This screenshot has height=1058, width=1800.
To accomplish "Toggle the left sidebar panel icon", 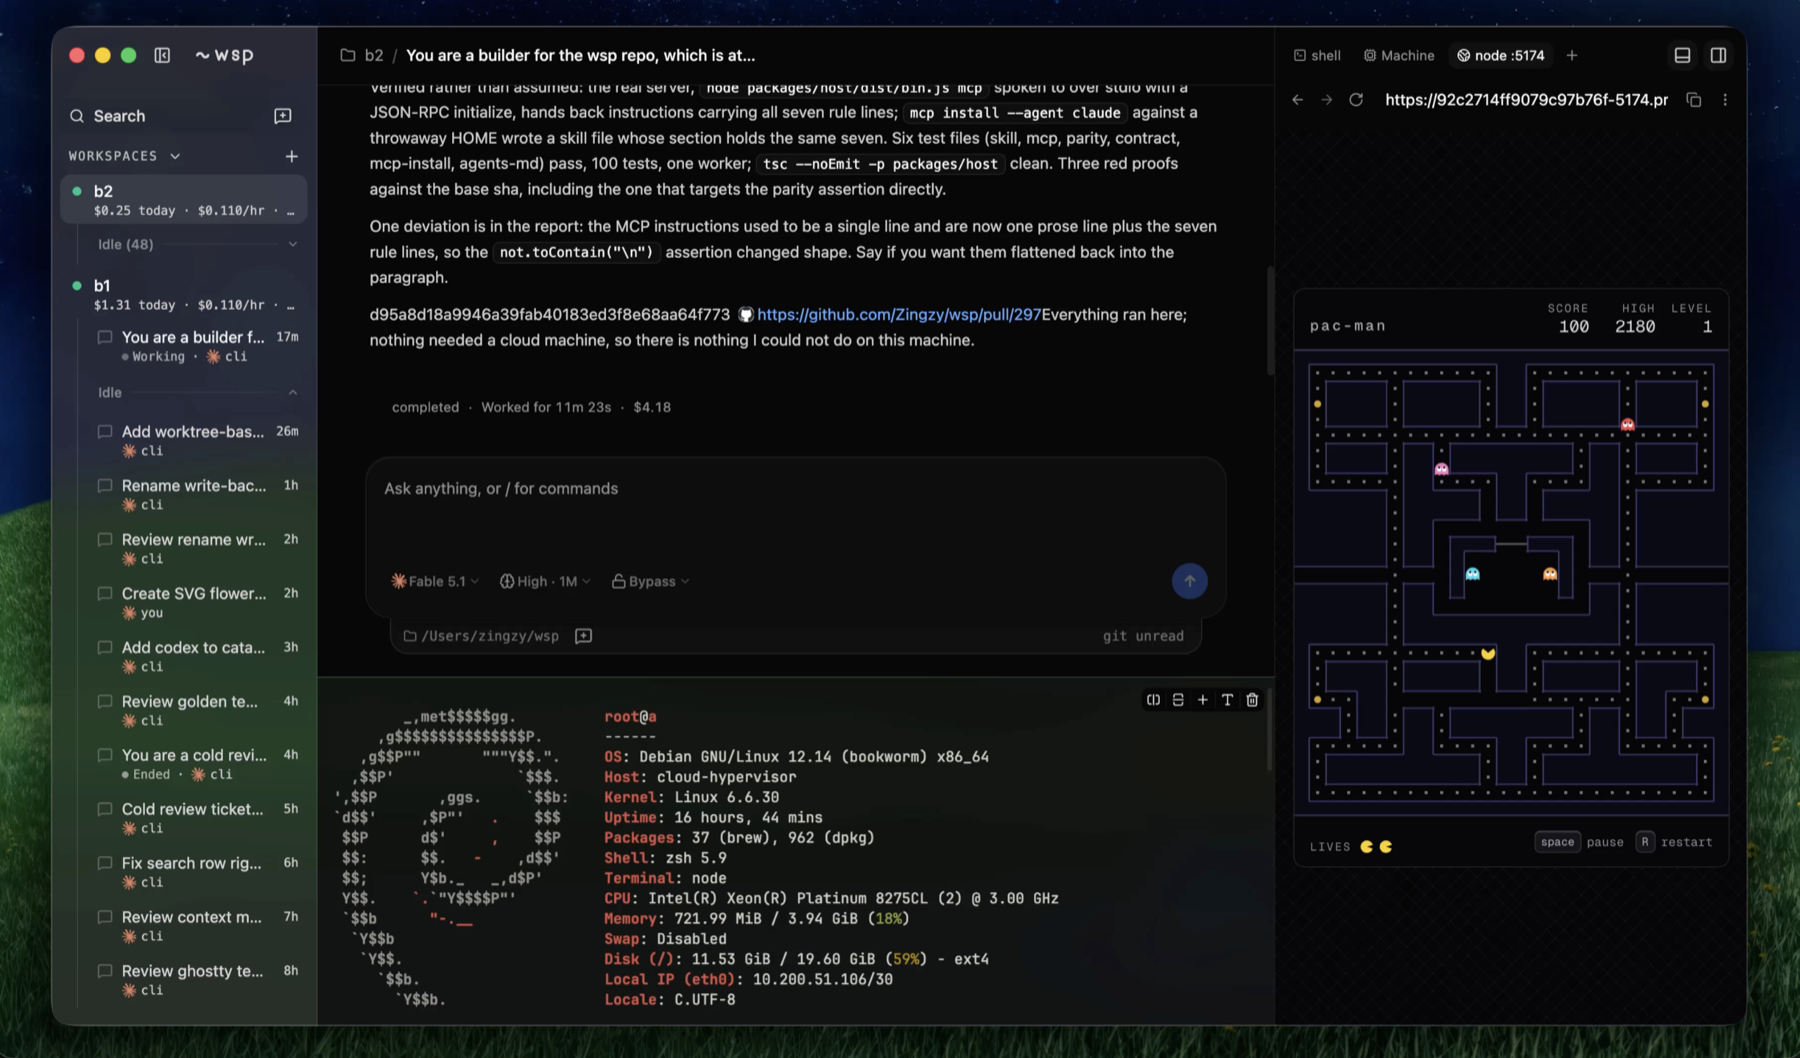I will 162,55.
